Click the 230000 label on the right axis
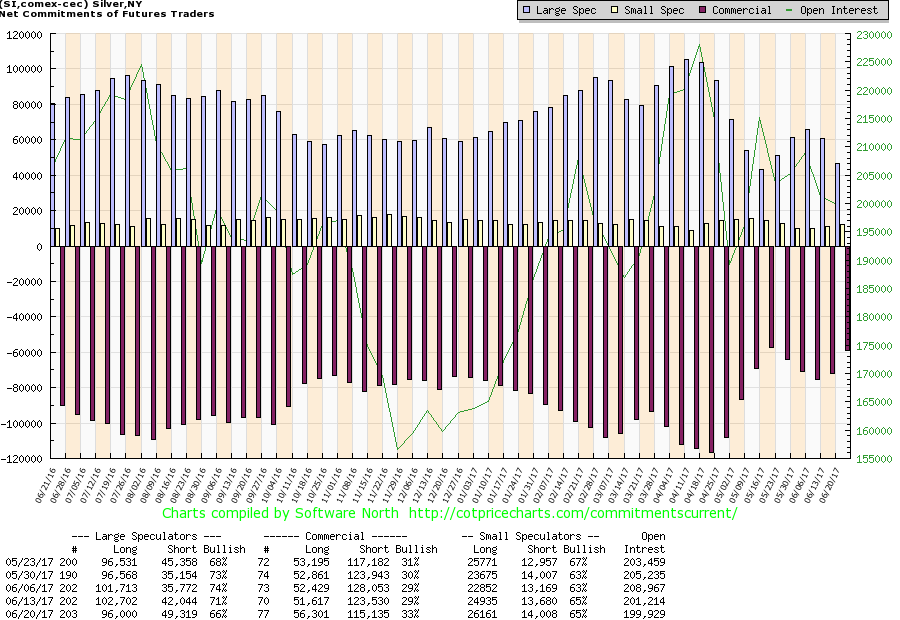Viewport: 900px width, 620px height. (871, 34)
